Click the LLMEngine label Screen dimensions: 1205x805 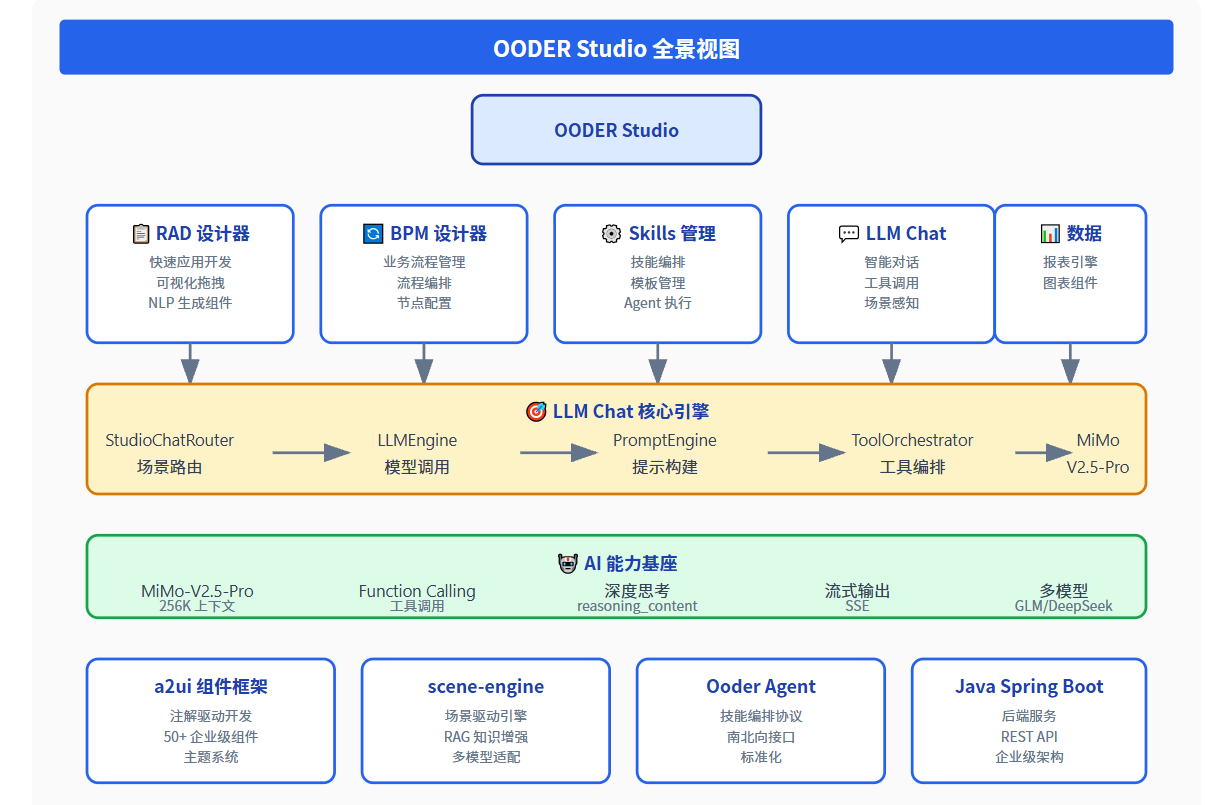417,440
